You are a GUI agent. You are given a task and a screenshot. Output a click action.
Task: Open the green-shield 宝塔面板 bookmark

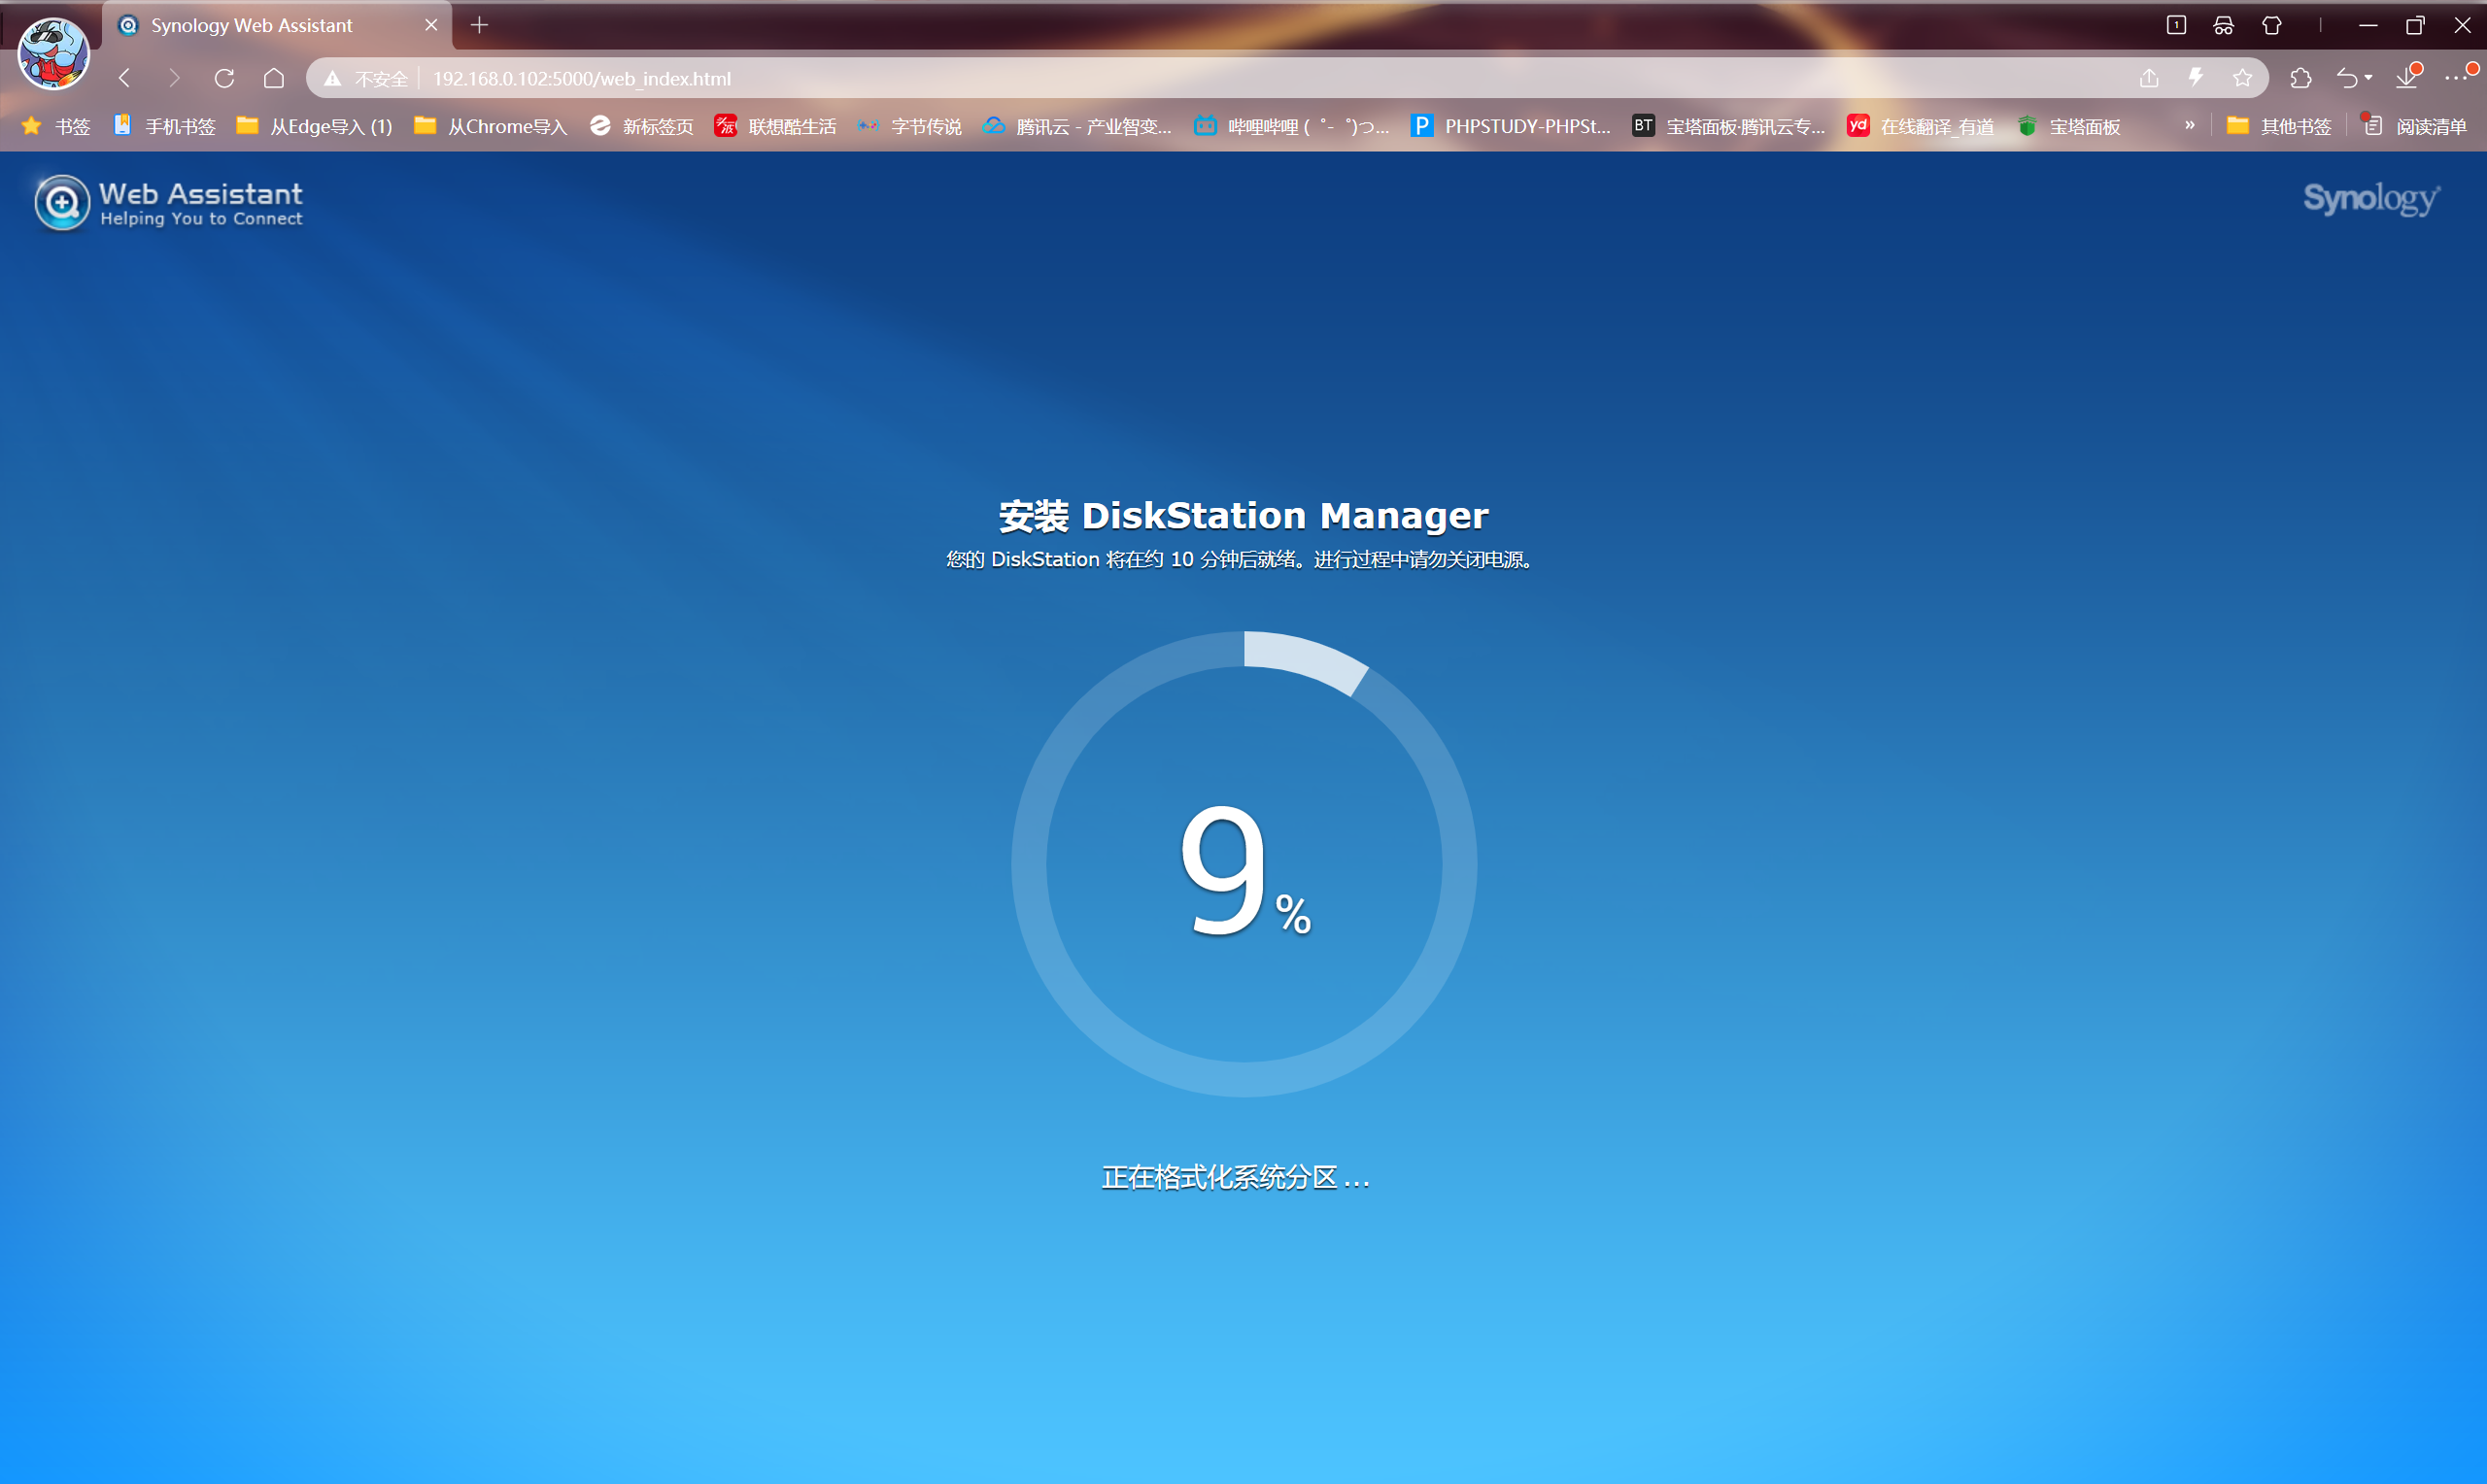click(x=2068, y=126)
